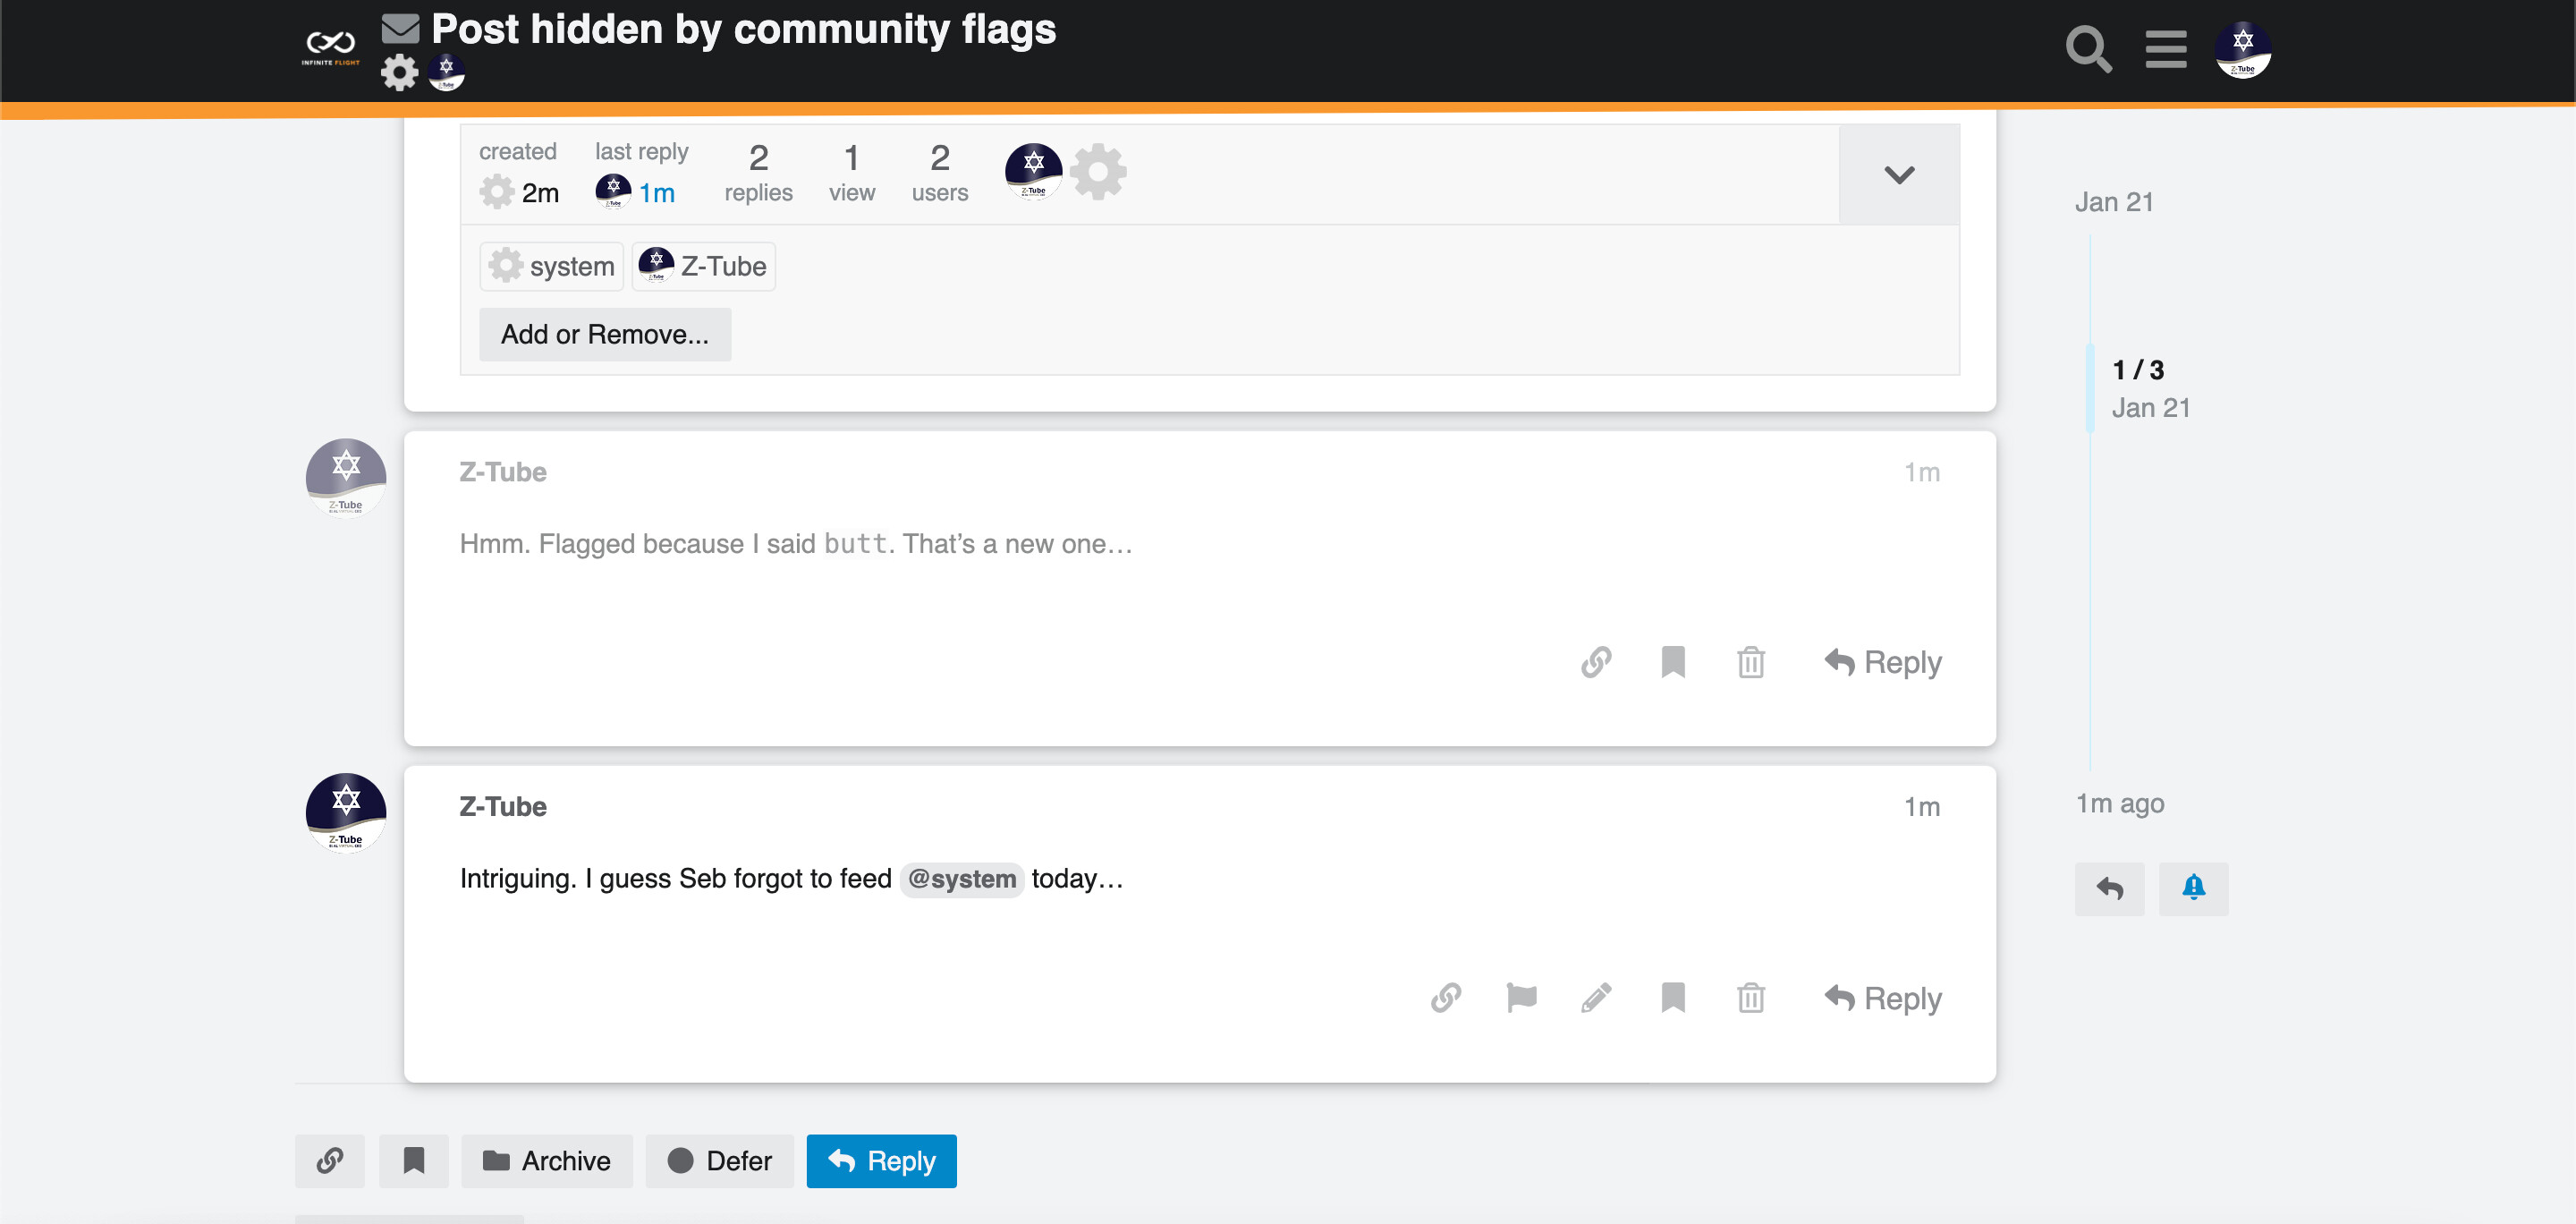This screenshot has width=2576, height=1224.
Task: Flag the Seb forgot to feed post
Action: (x=1521, y=997)
